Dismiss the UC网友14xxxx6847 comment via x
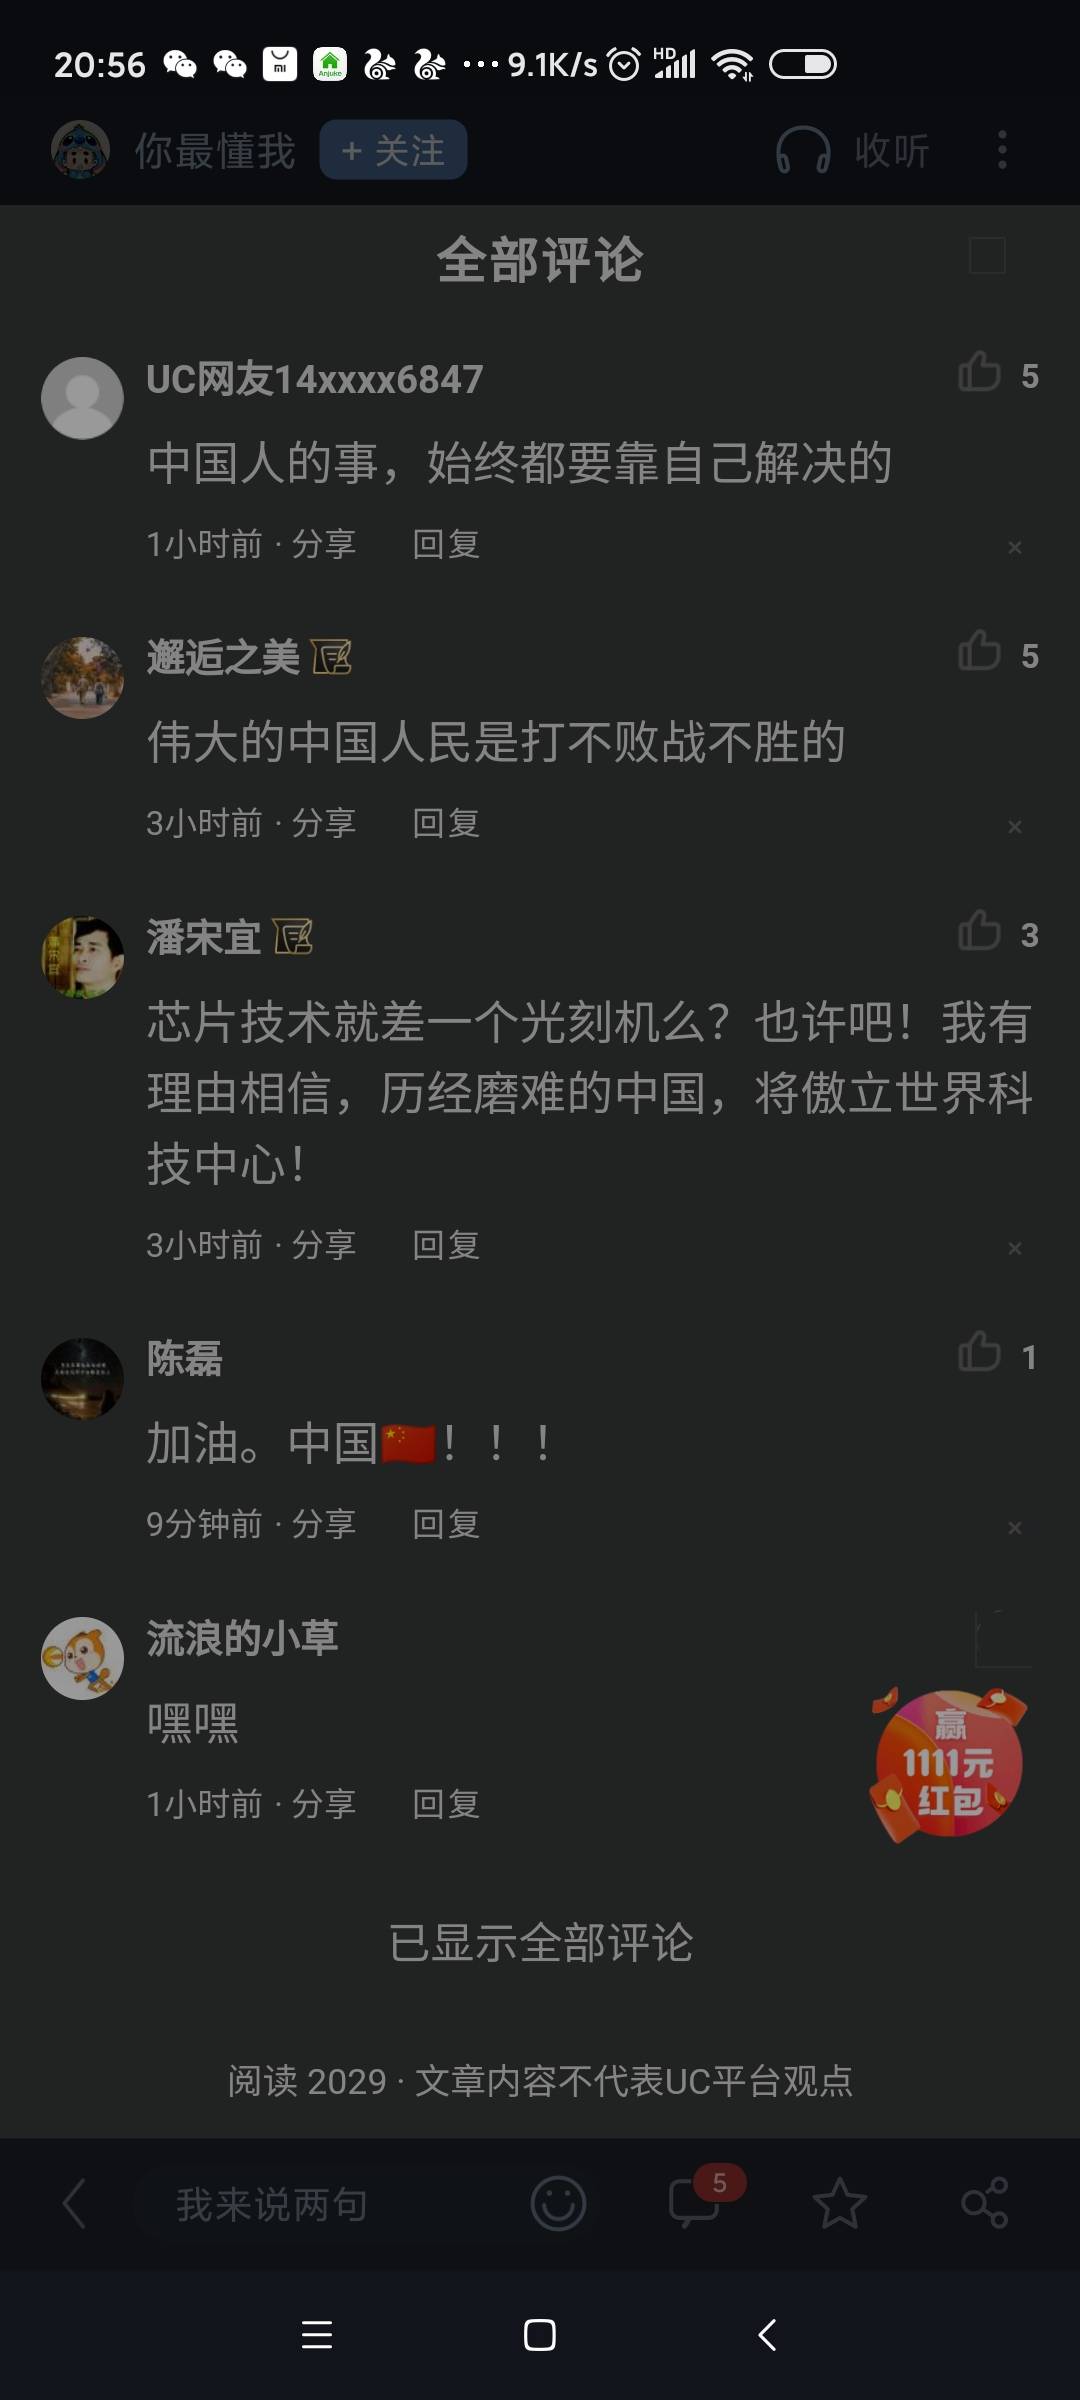 (1015, 547)
